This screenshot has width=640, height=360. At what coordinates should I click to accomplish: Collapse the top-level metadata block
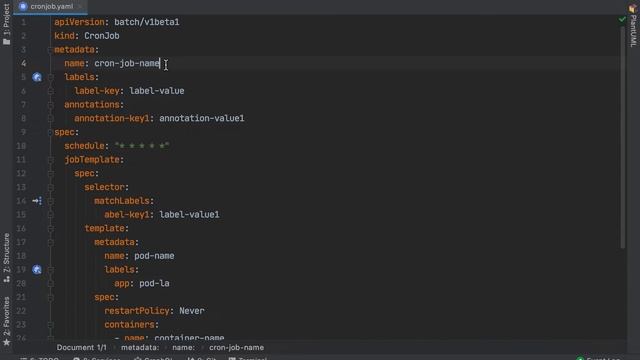coord(50,50)
